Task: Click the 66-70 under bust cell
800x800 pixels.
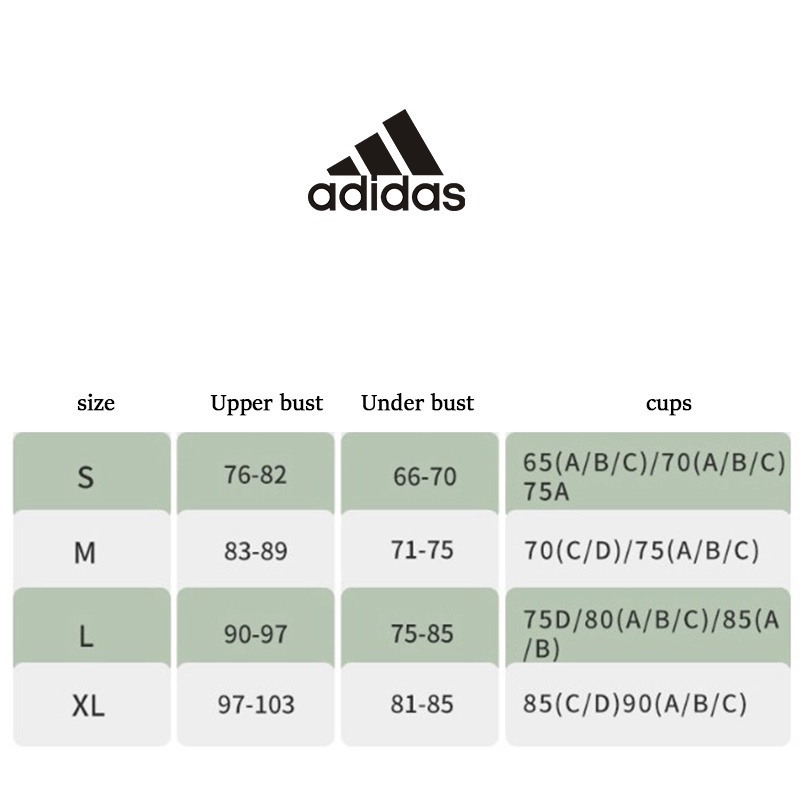Action: [420, 473]
